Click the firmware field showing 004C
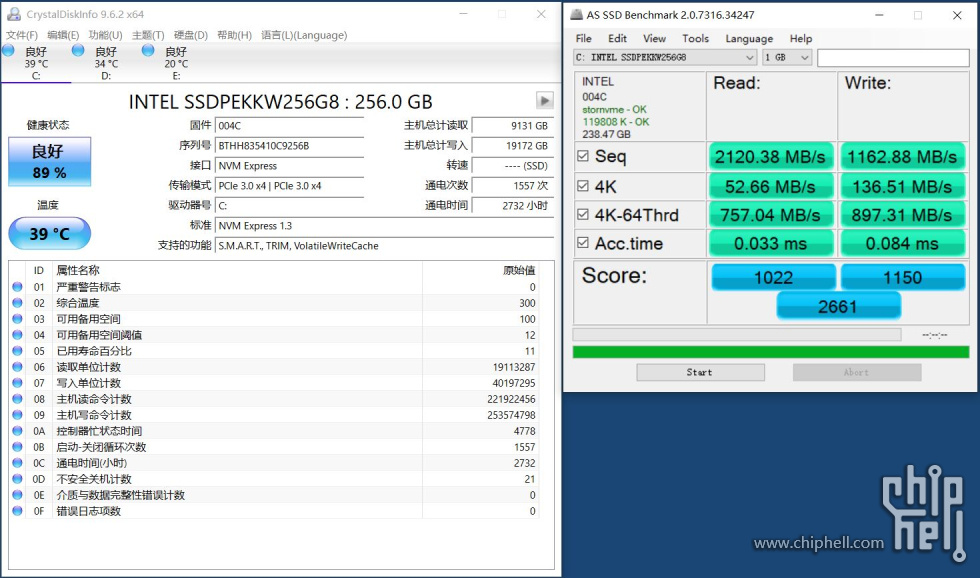 pos(289,126)
